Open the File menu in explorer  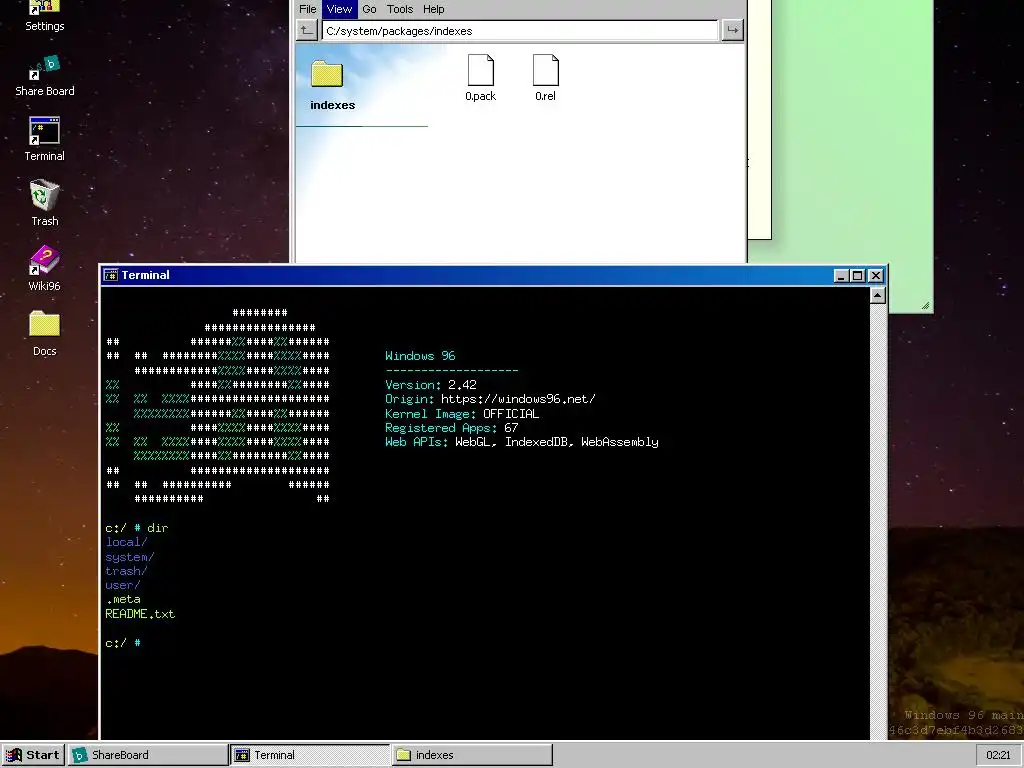tap(308, 9)
